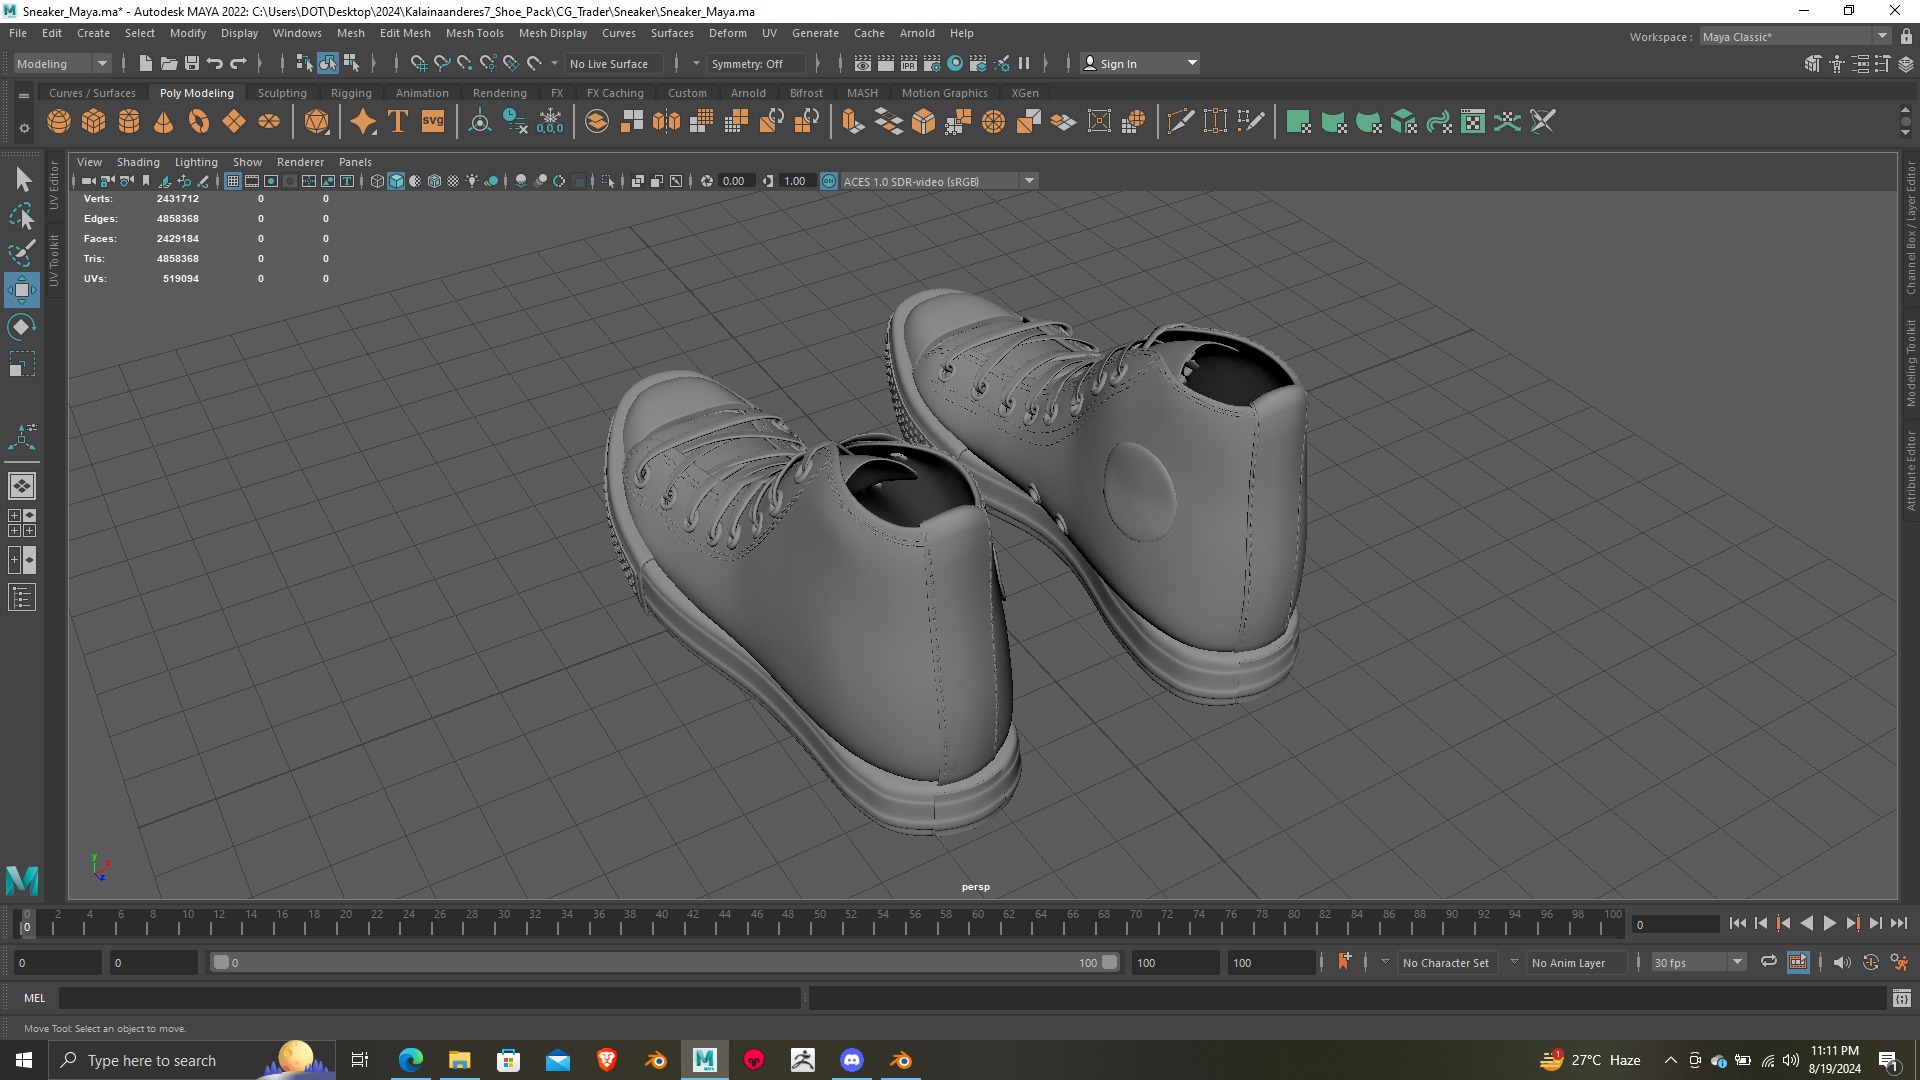The image size is (1920, 1080).
Task: Select the Rotate tool in toolbox
Action: 22,328
